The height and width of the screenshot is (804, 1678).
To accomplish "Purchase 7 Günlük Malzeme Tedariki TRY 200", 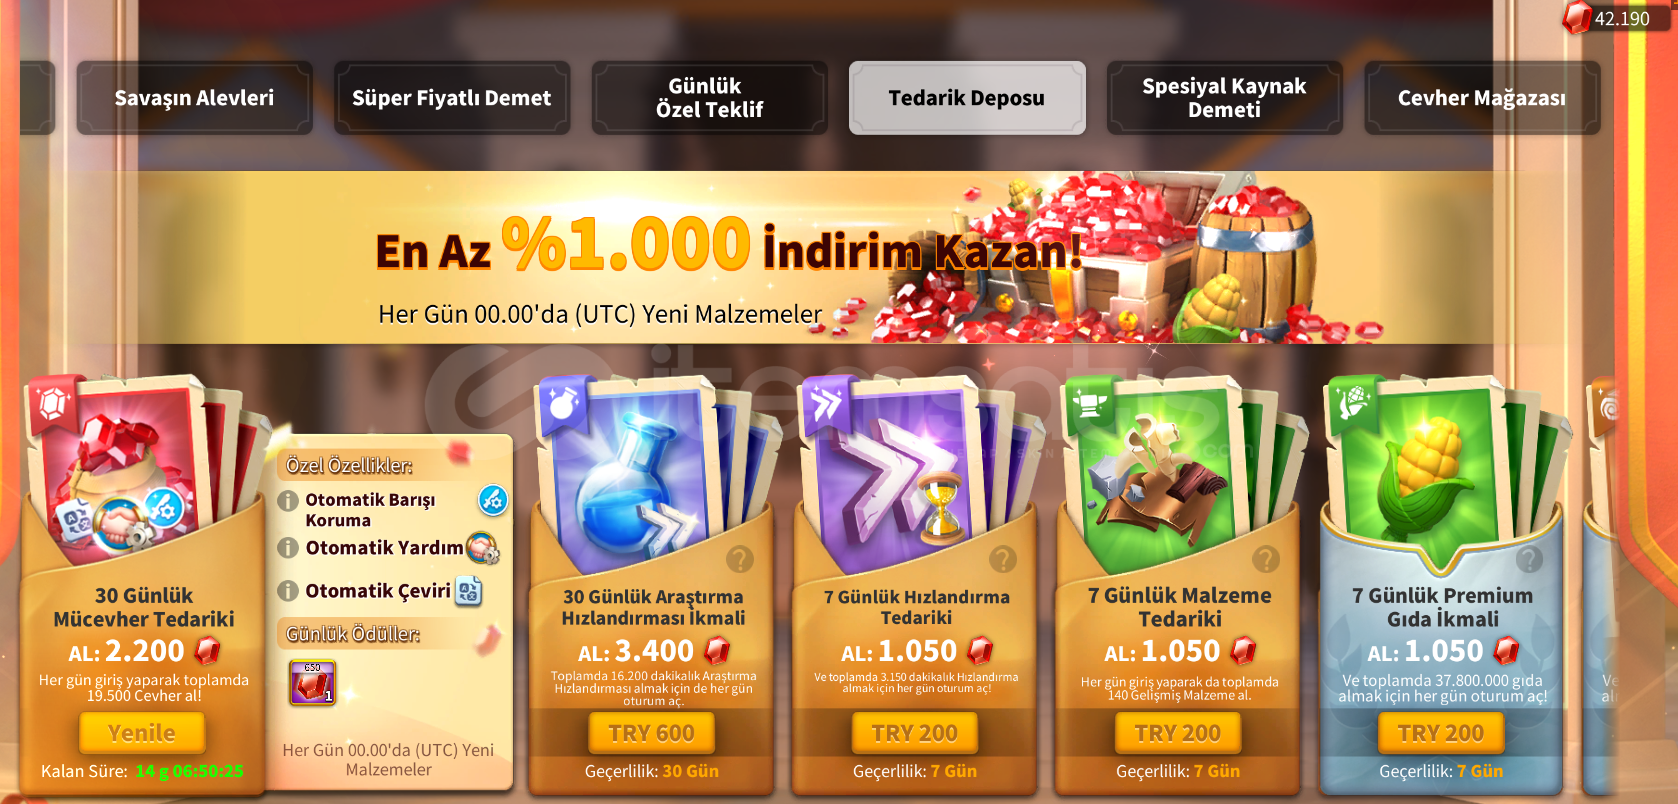I will (1178, 733).
